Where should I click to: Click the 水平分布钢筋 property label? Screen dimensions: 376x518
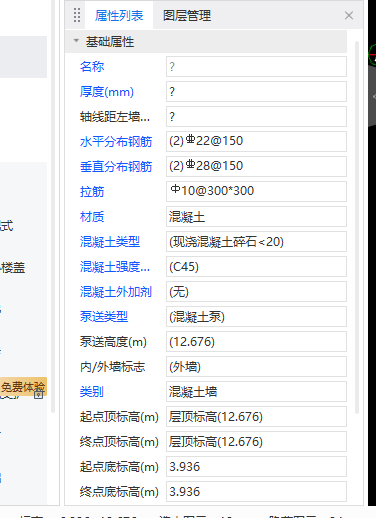coord(116,142)
